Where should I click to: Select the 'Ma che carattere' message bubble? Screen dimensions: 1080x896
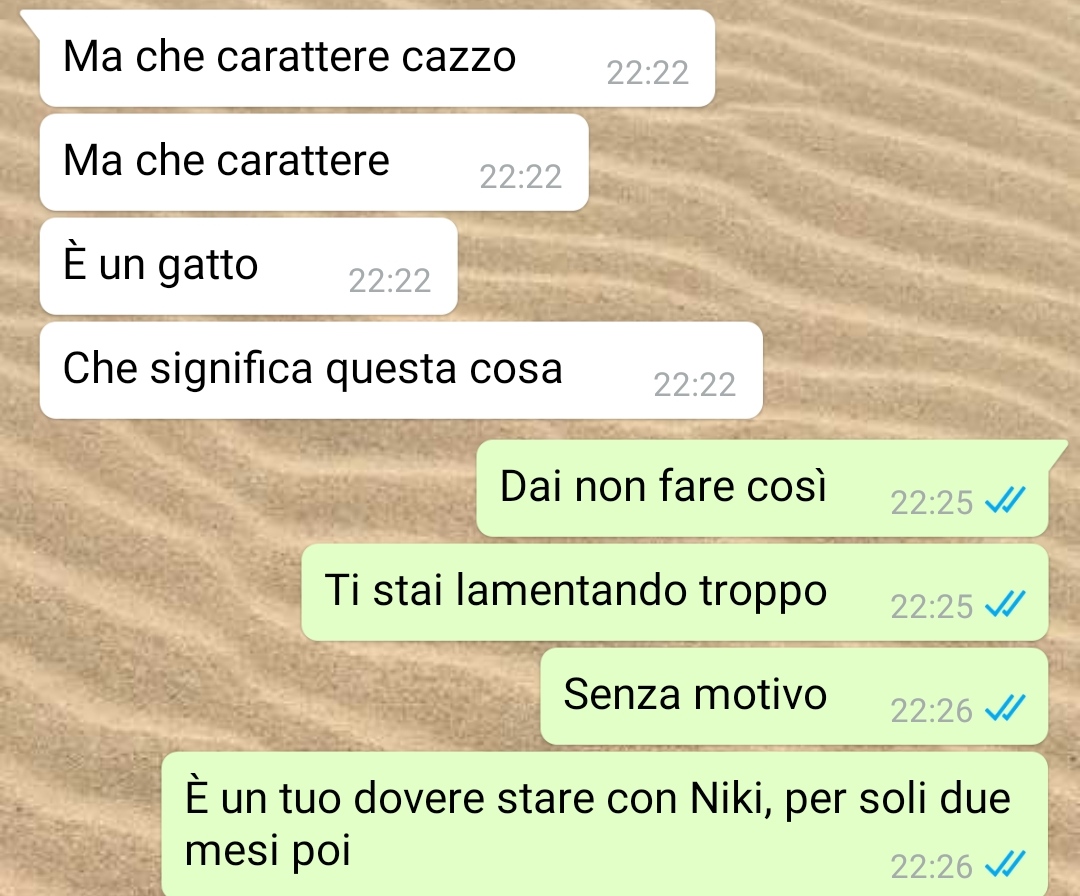click(314, 163)
